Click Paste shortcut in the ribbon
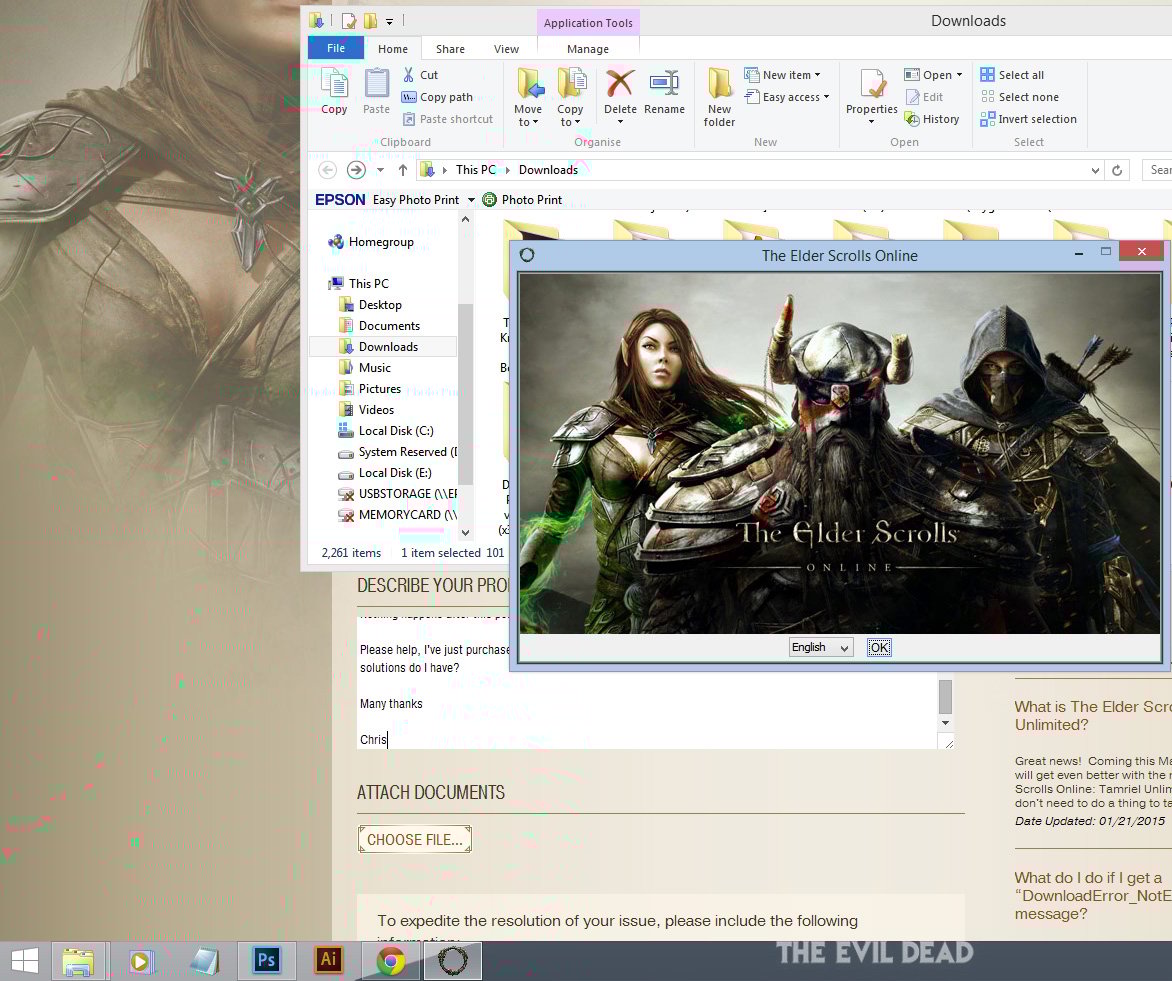The height and width of the screenshot is (981, 1172). [448, 119]
